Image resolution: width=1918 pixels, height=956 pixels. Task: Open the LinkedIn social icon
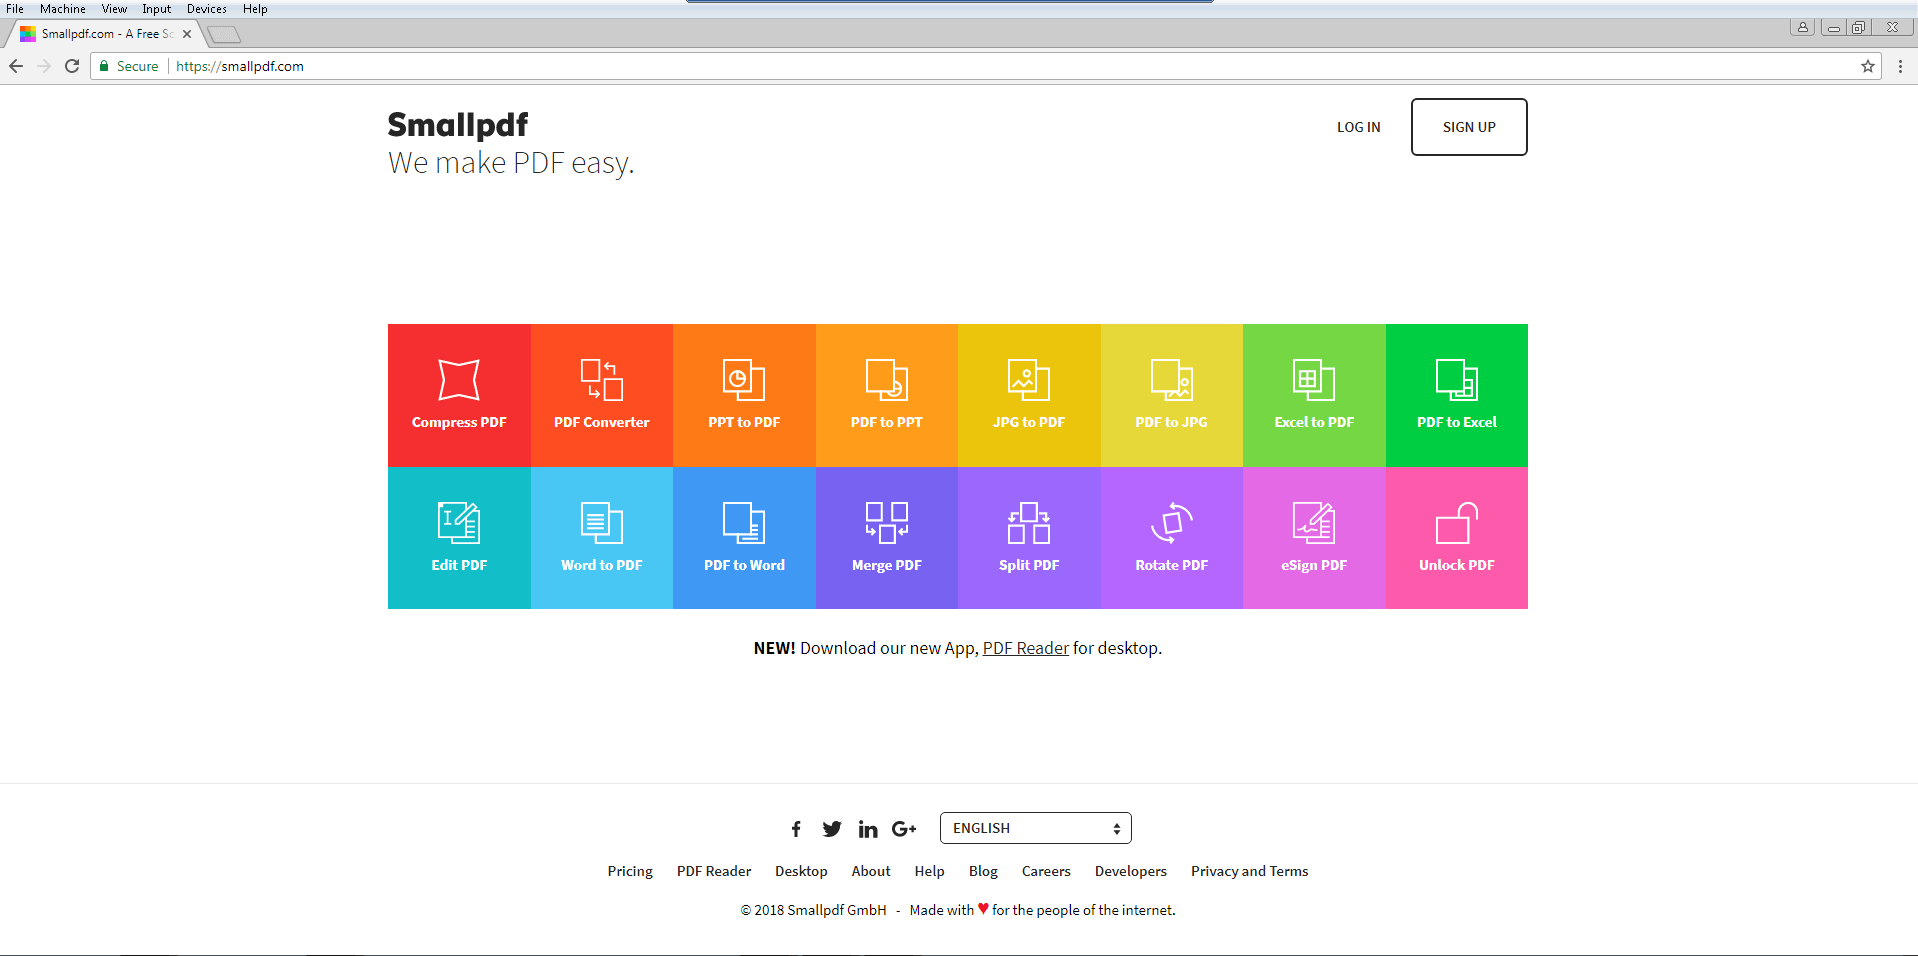868,829
